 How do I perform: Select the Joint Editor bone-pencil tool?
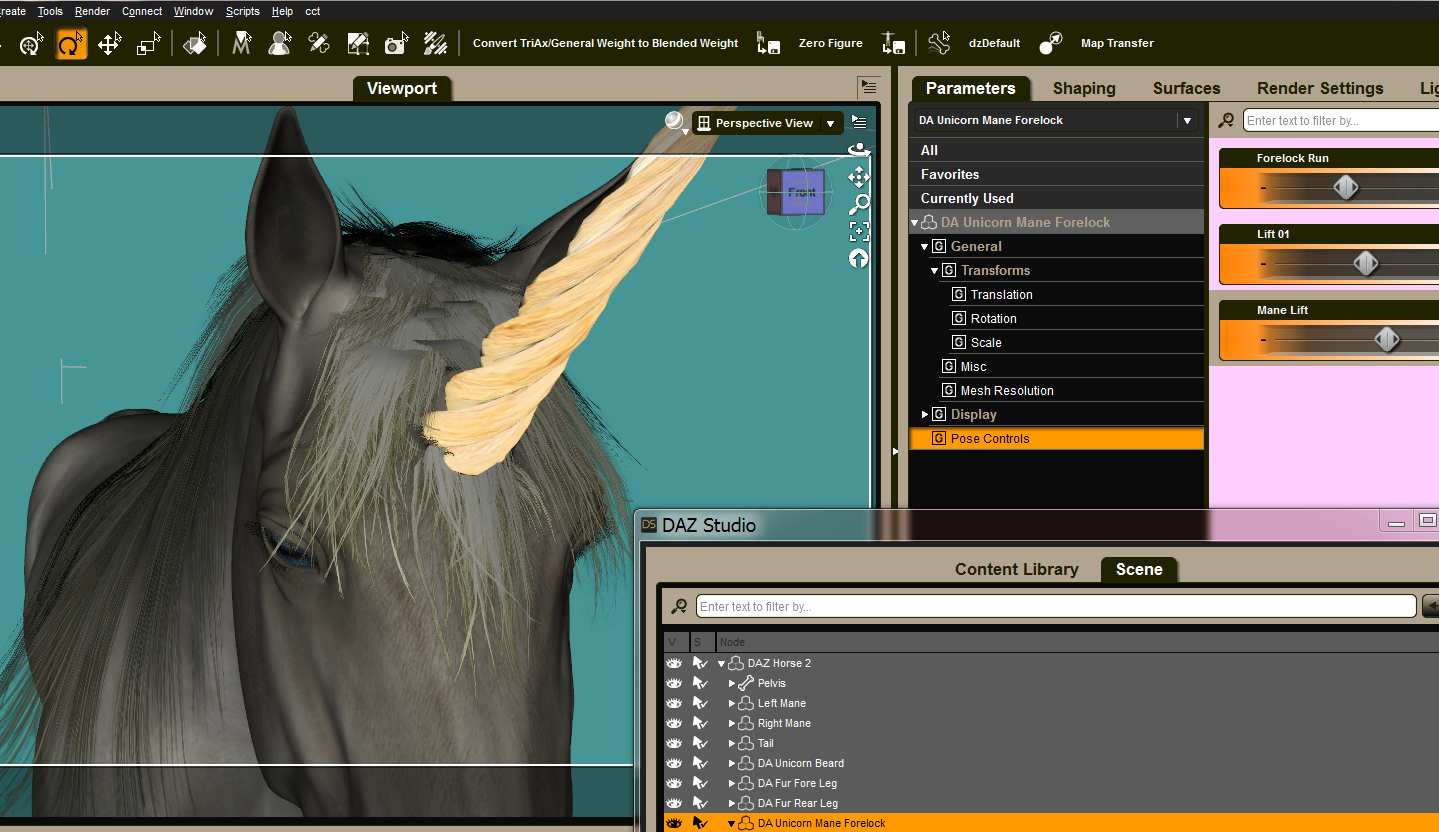click(x=319, y=44)
